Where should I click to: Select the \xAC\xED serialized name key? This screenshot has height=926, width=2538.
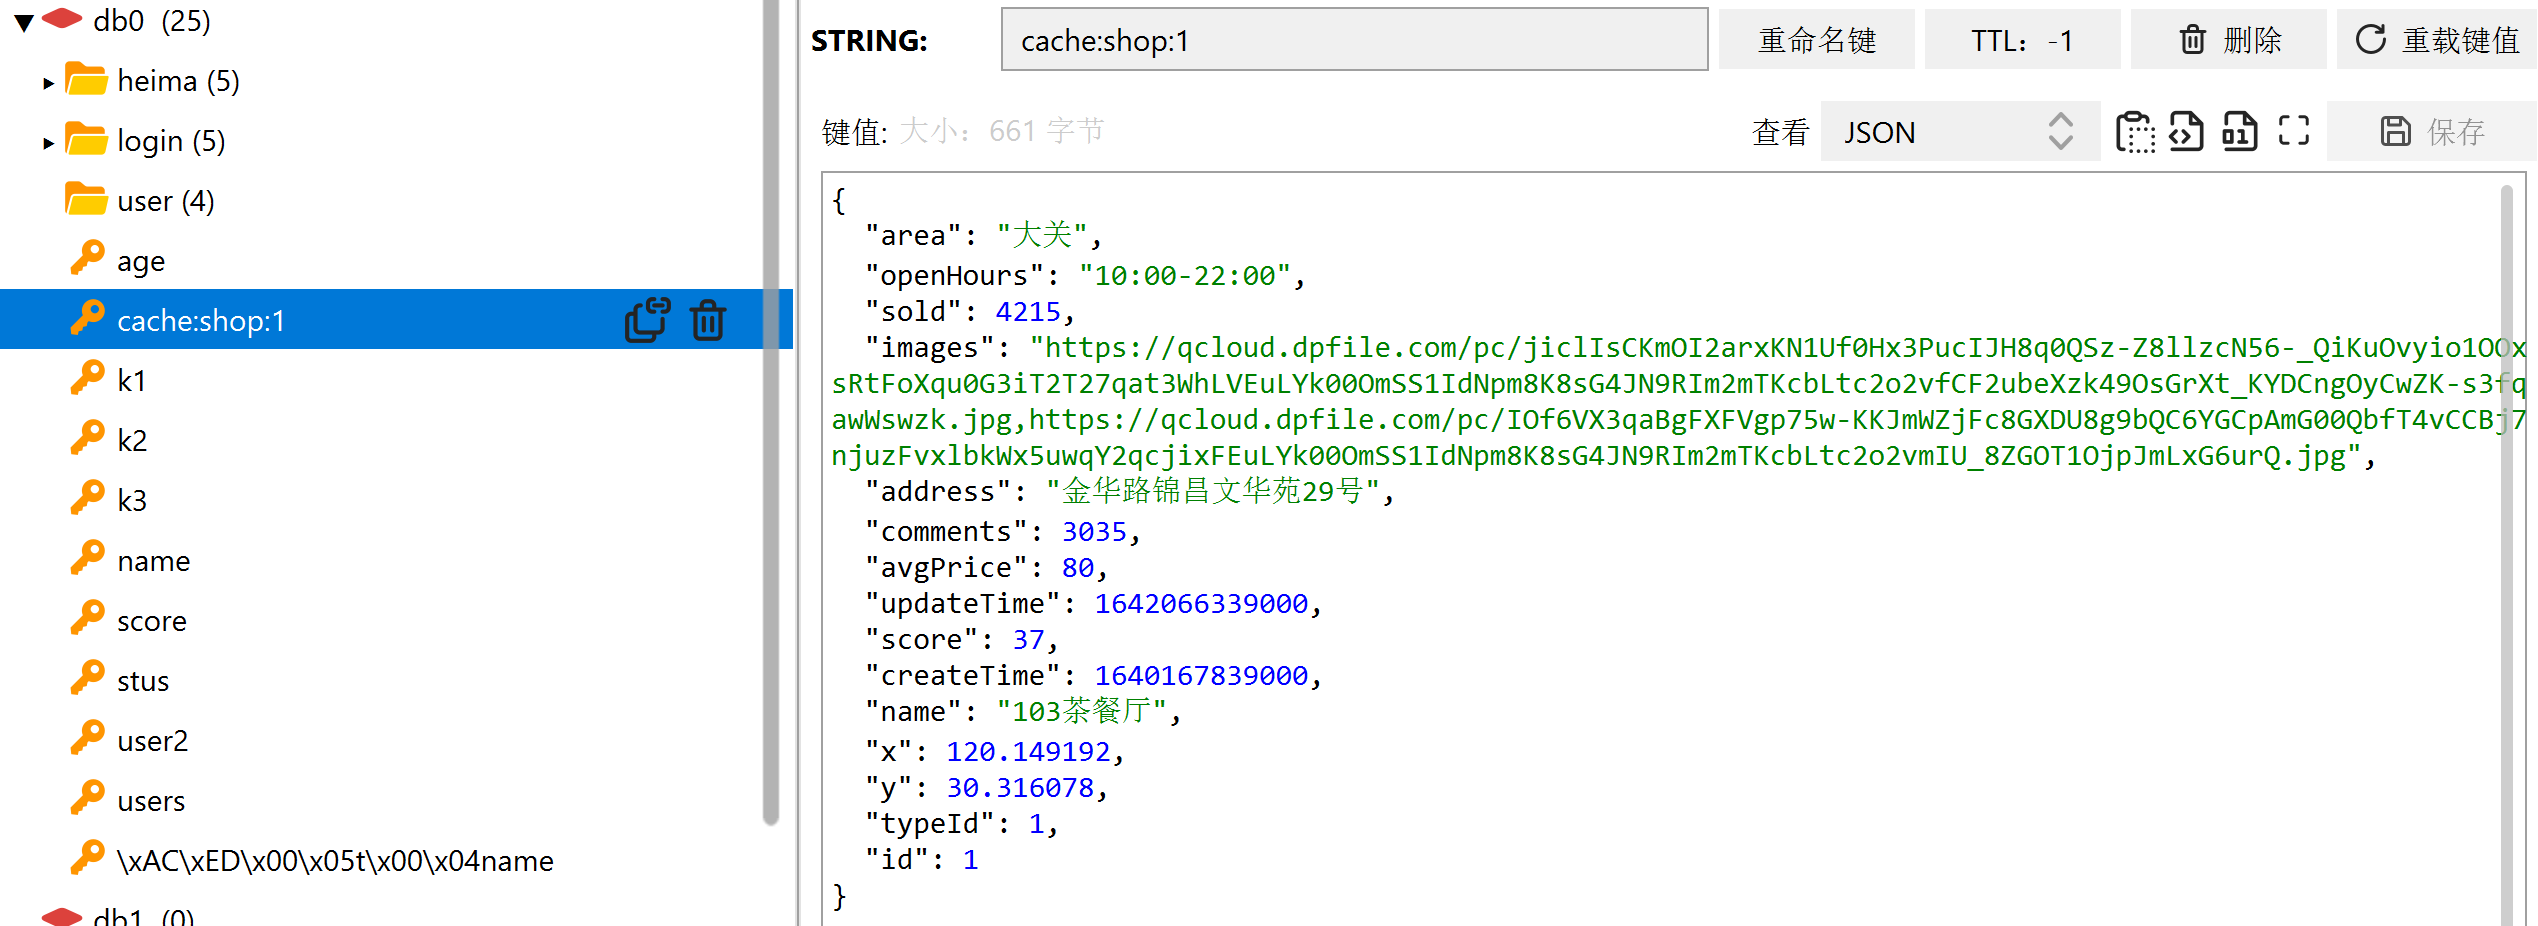335,861
